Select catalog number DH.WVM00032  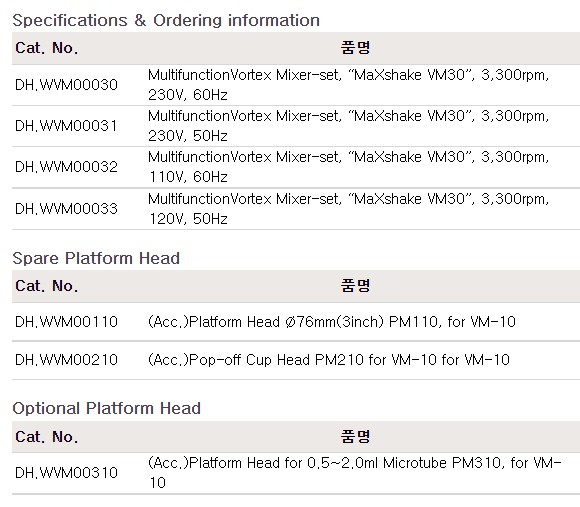[x=66, y=167]
